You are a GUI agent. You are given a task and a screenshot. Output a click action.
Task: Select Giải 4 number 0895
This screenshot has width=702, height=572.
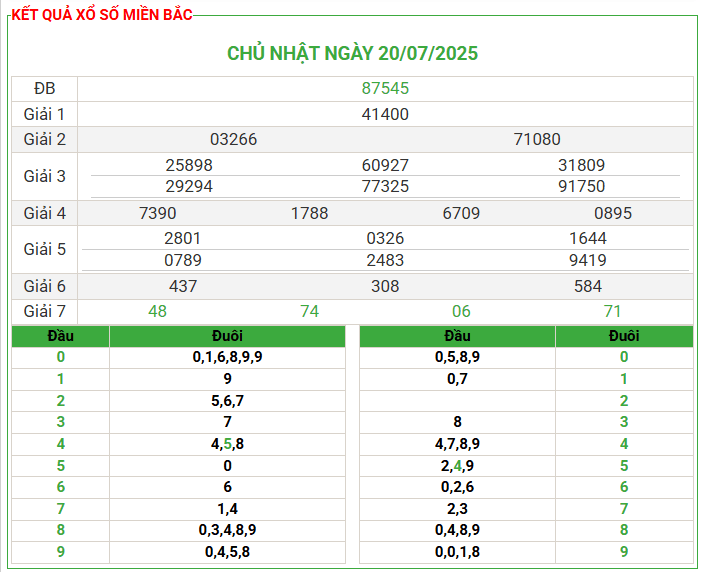[x=613, y=213]
